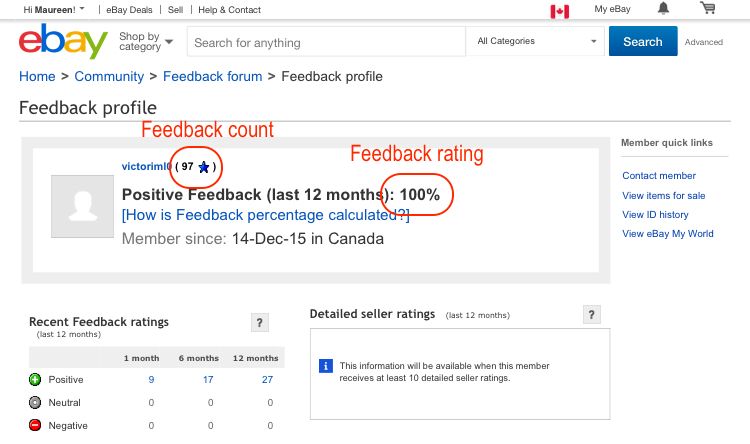
Task: Click the blue feedback star icon
Action: click(204, 167)
